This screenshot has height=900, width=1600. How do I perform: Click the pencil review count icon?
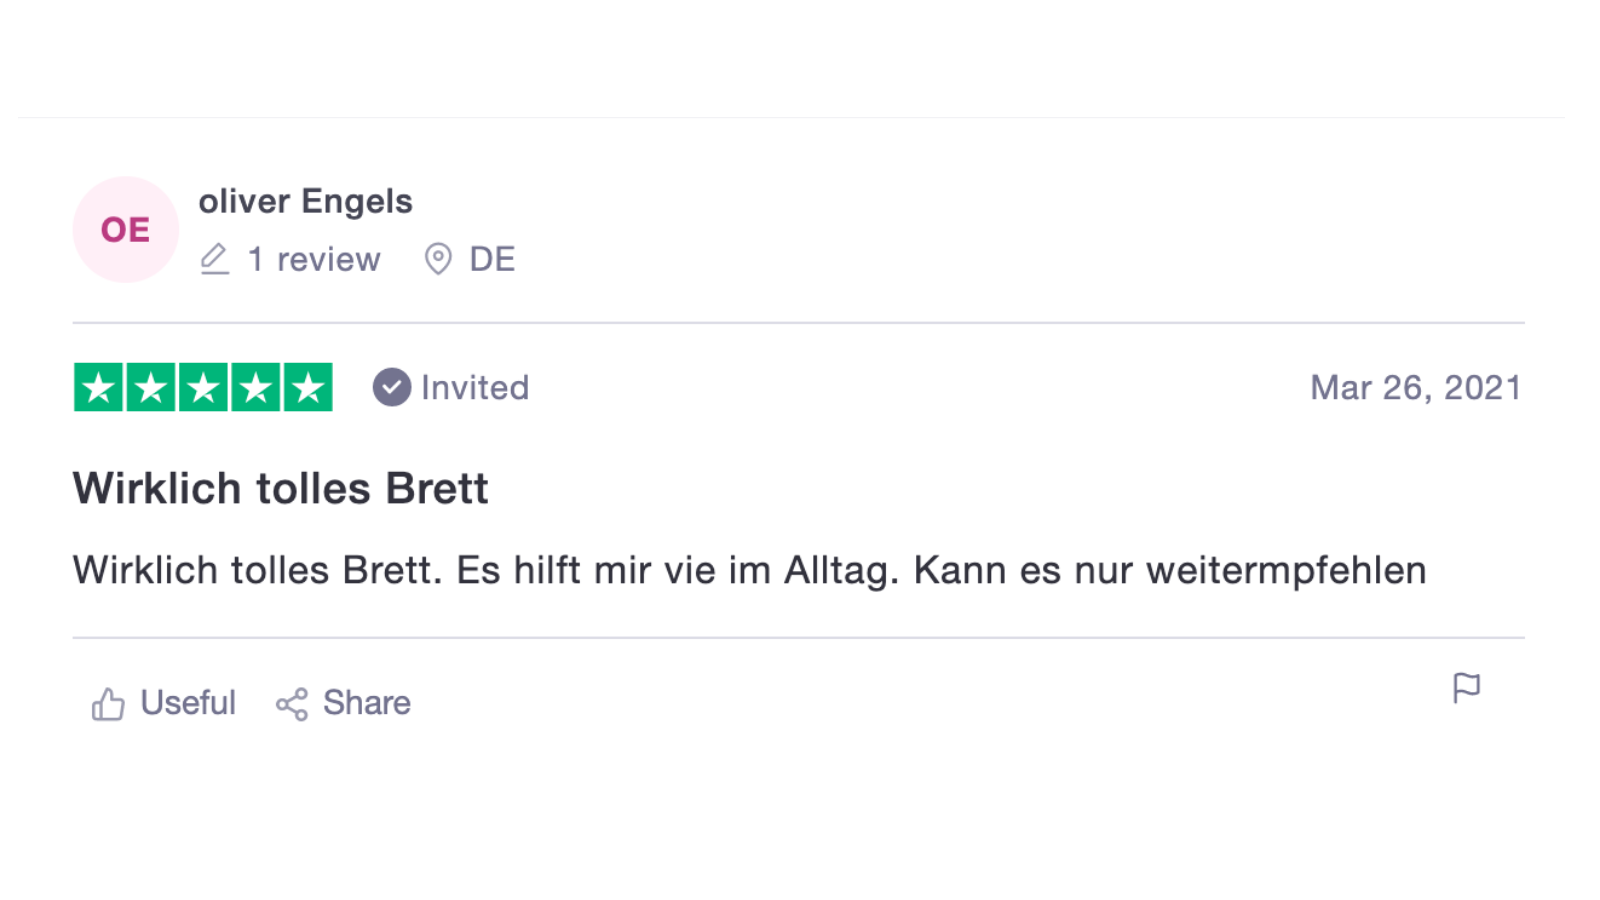tap(215, 259)
